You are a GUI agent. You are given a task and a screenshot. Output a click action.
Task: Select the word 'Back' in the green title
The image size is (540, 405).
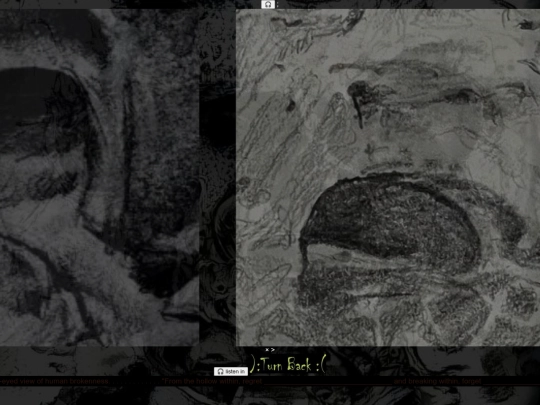click(299, 364)
